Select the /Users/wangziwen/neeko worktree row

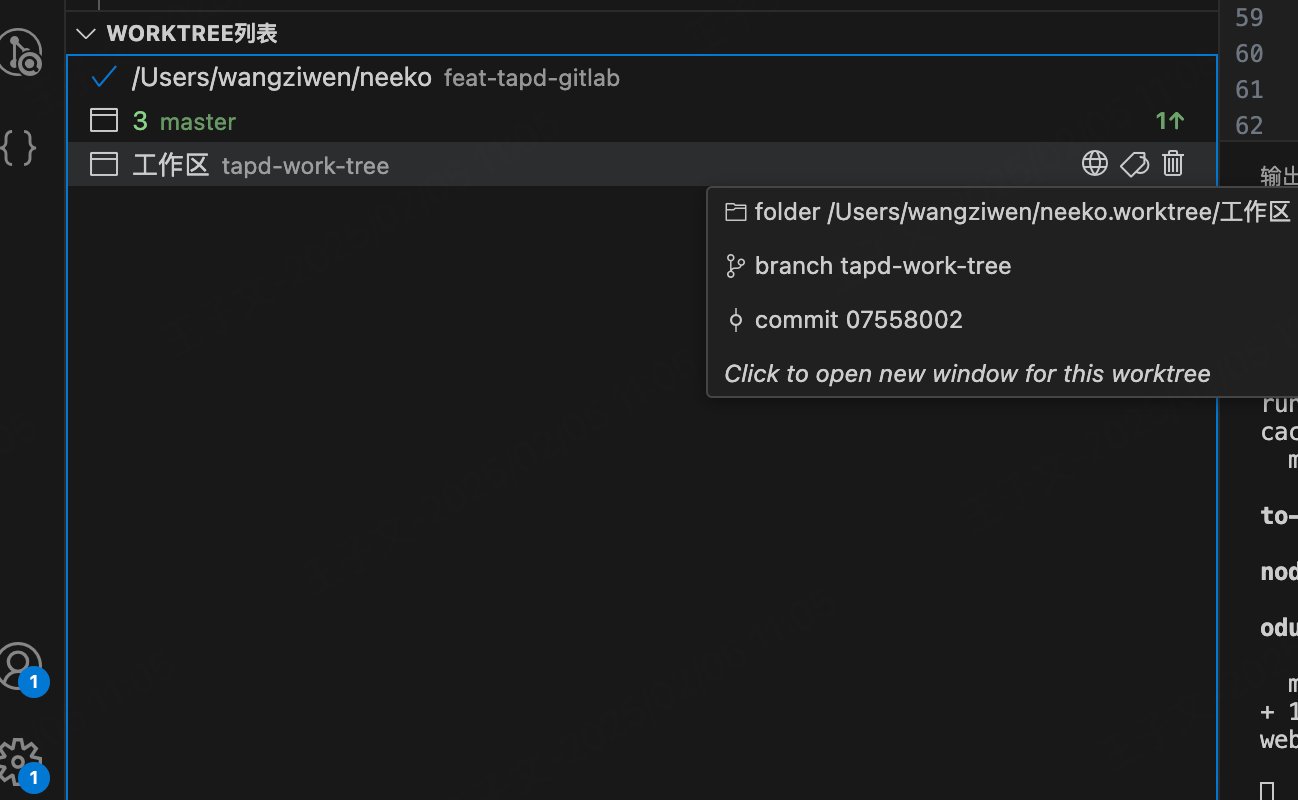[281, 77]
